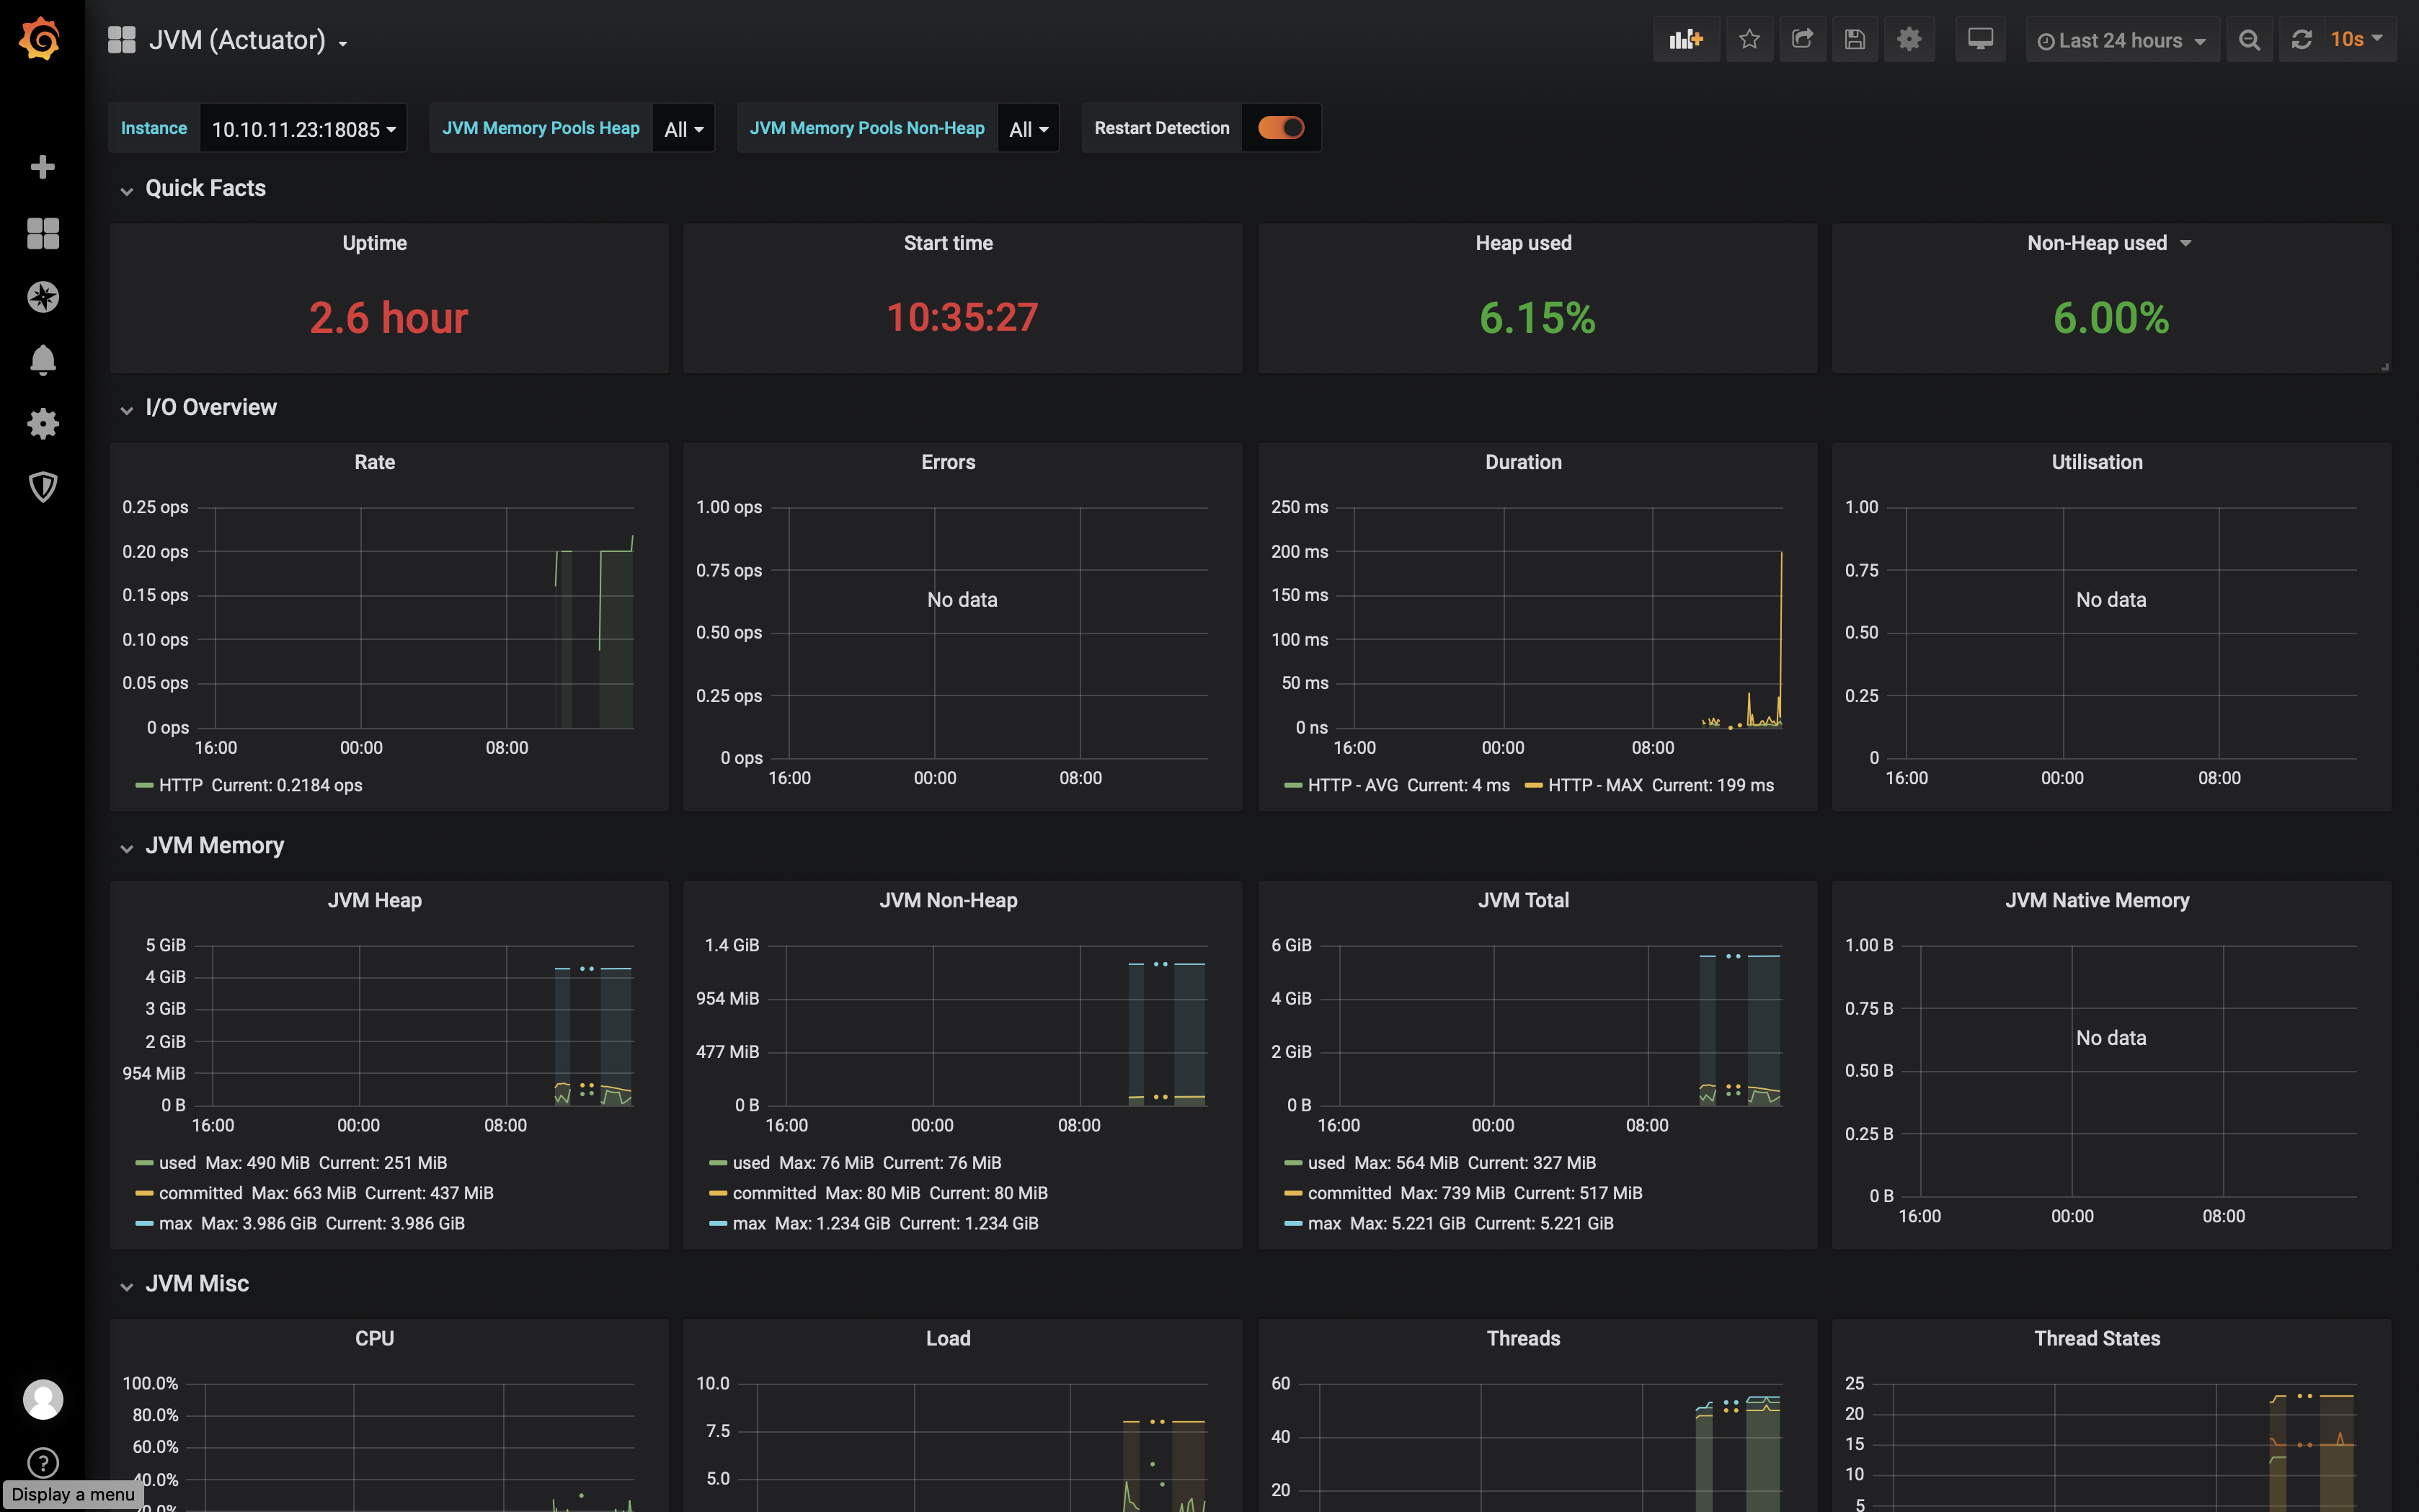Click max color swatch in JVM Total legend
2419x1512 pixels.
point(1293,1224)
